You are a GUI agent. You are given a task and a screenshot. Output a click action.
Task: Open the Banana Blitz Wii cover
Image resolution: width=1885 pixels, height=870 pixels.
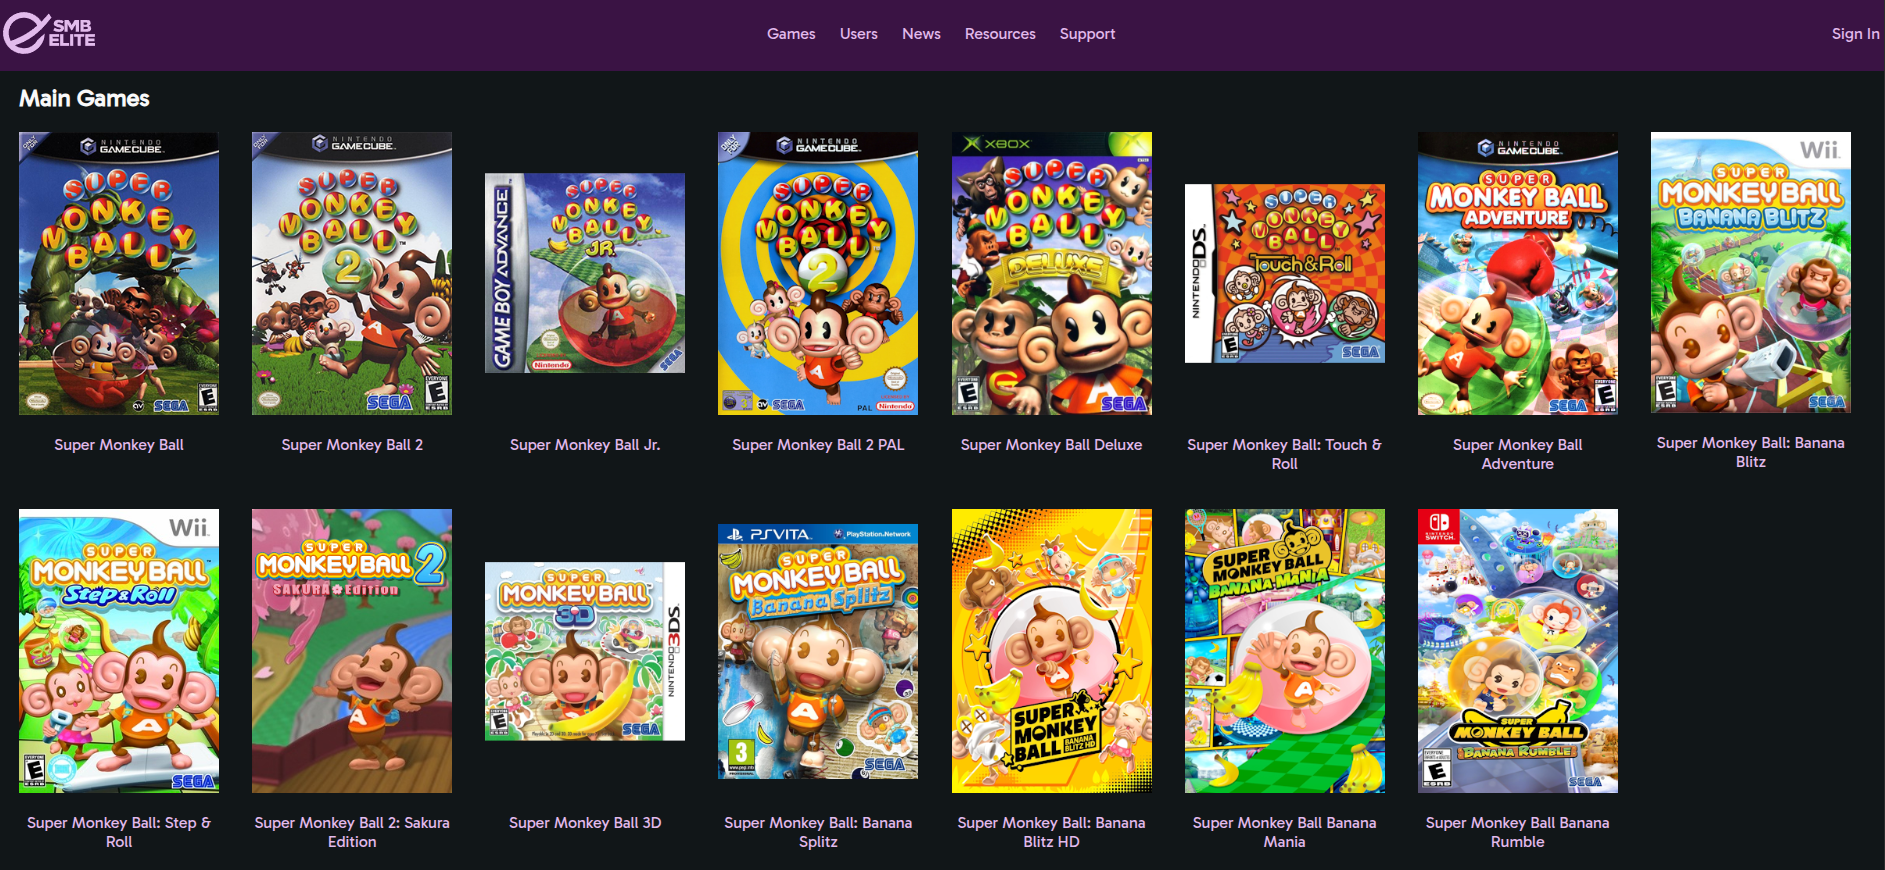[x=1751, y=272]
